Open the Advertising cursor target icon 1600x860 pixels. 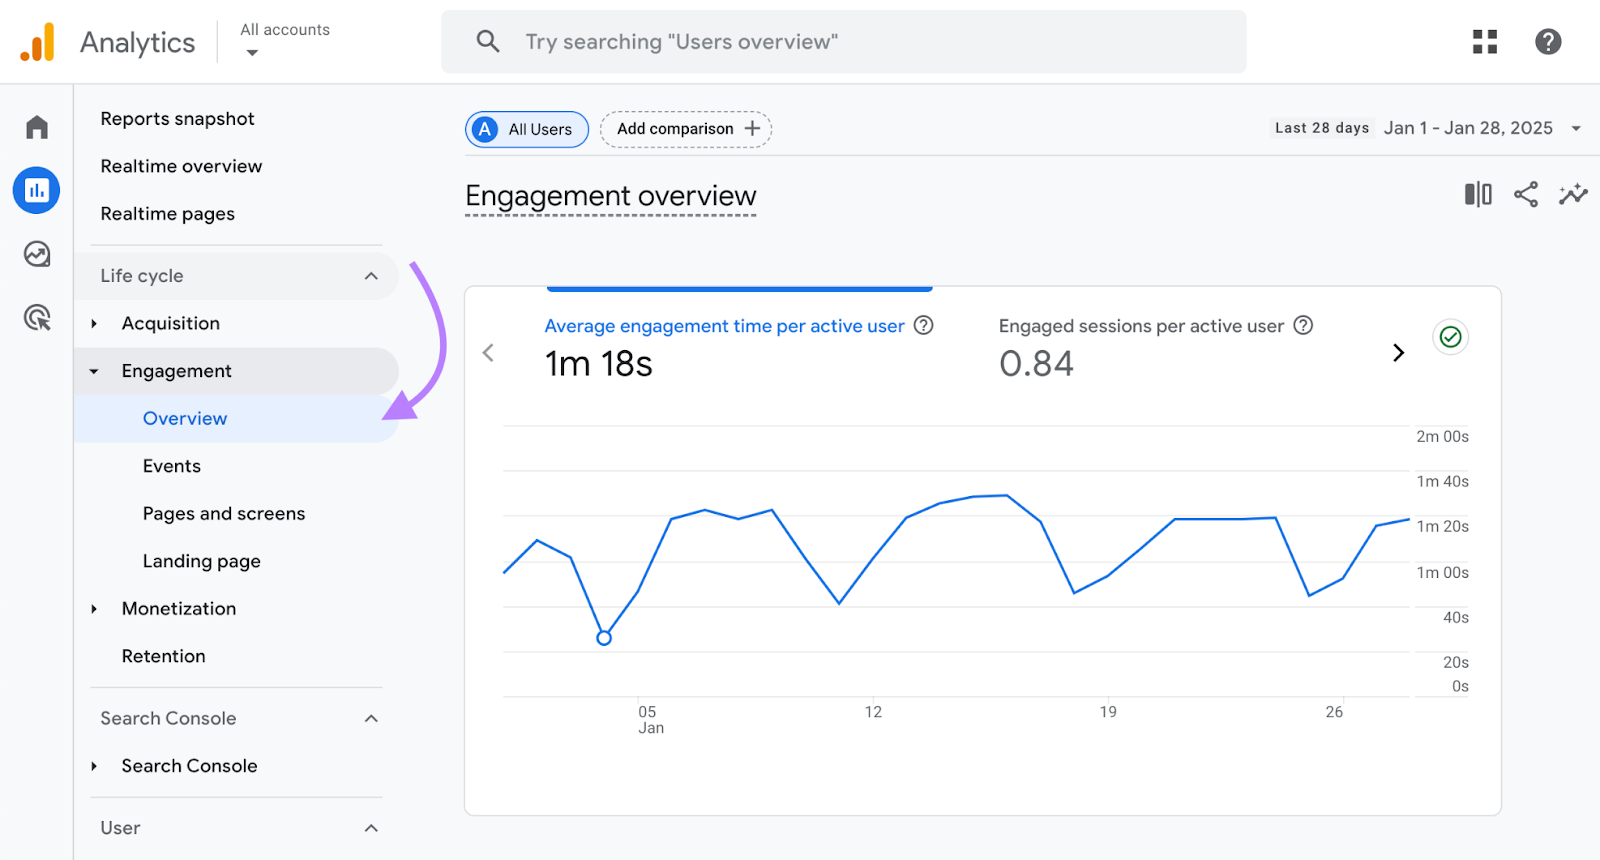point(37,318)
